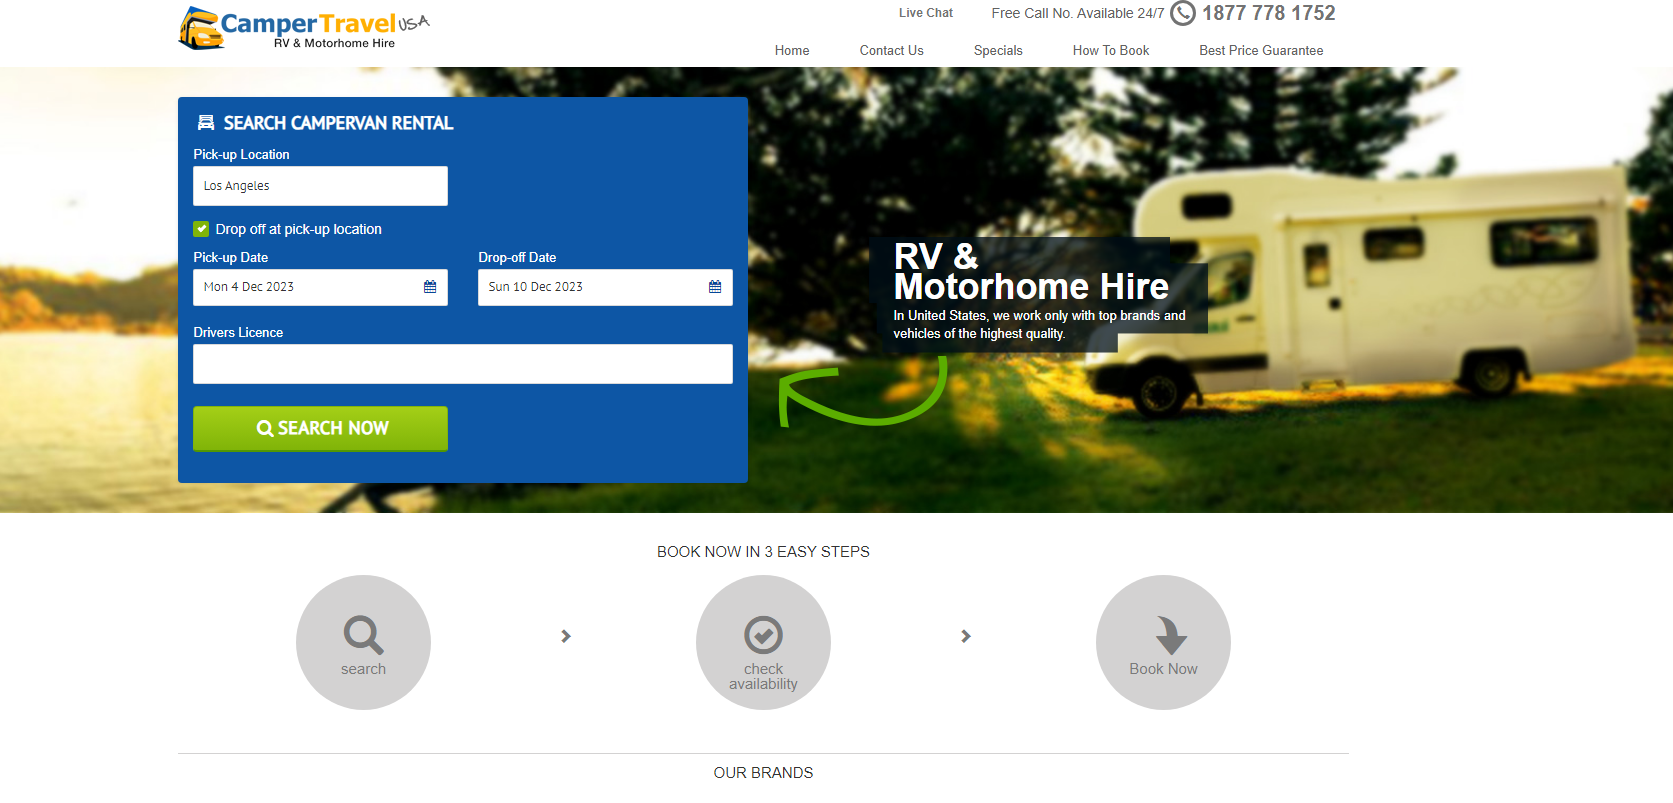This screenshot has width=1673, height=803.
Task: Click the BOOK NOW IN 3 EASY STEPS heading
Action: (x=763, y=552)
